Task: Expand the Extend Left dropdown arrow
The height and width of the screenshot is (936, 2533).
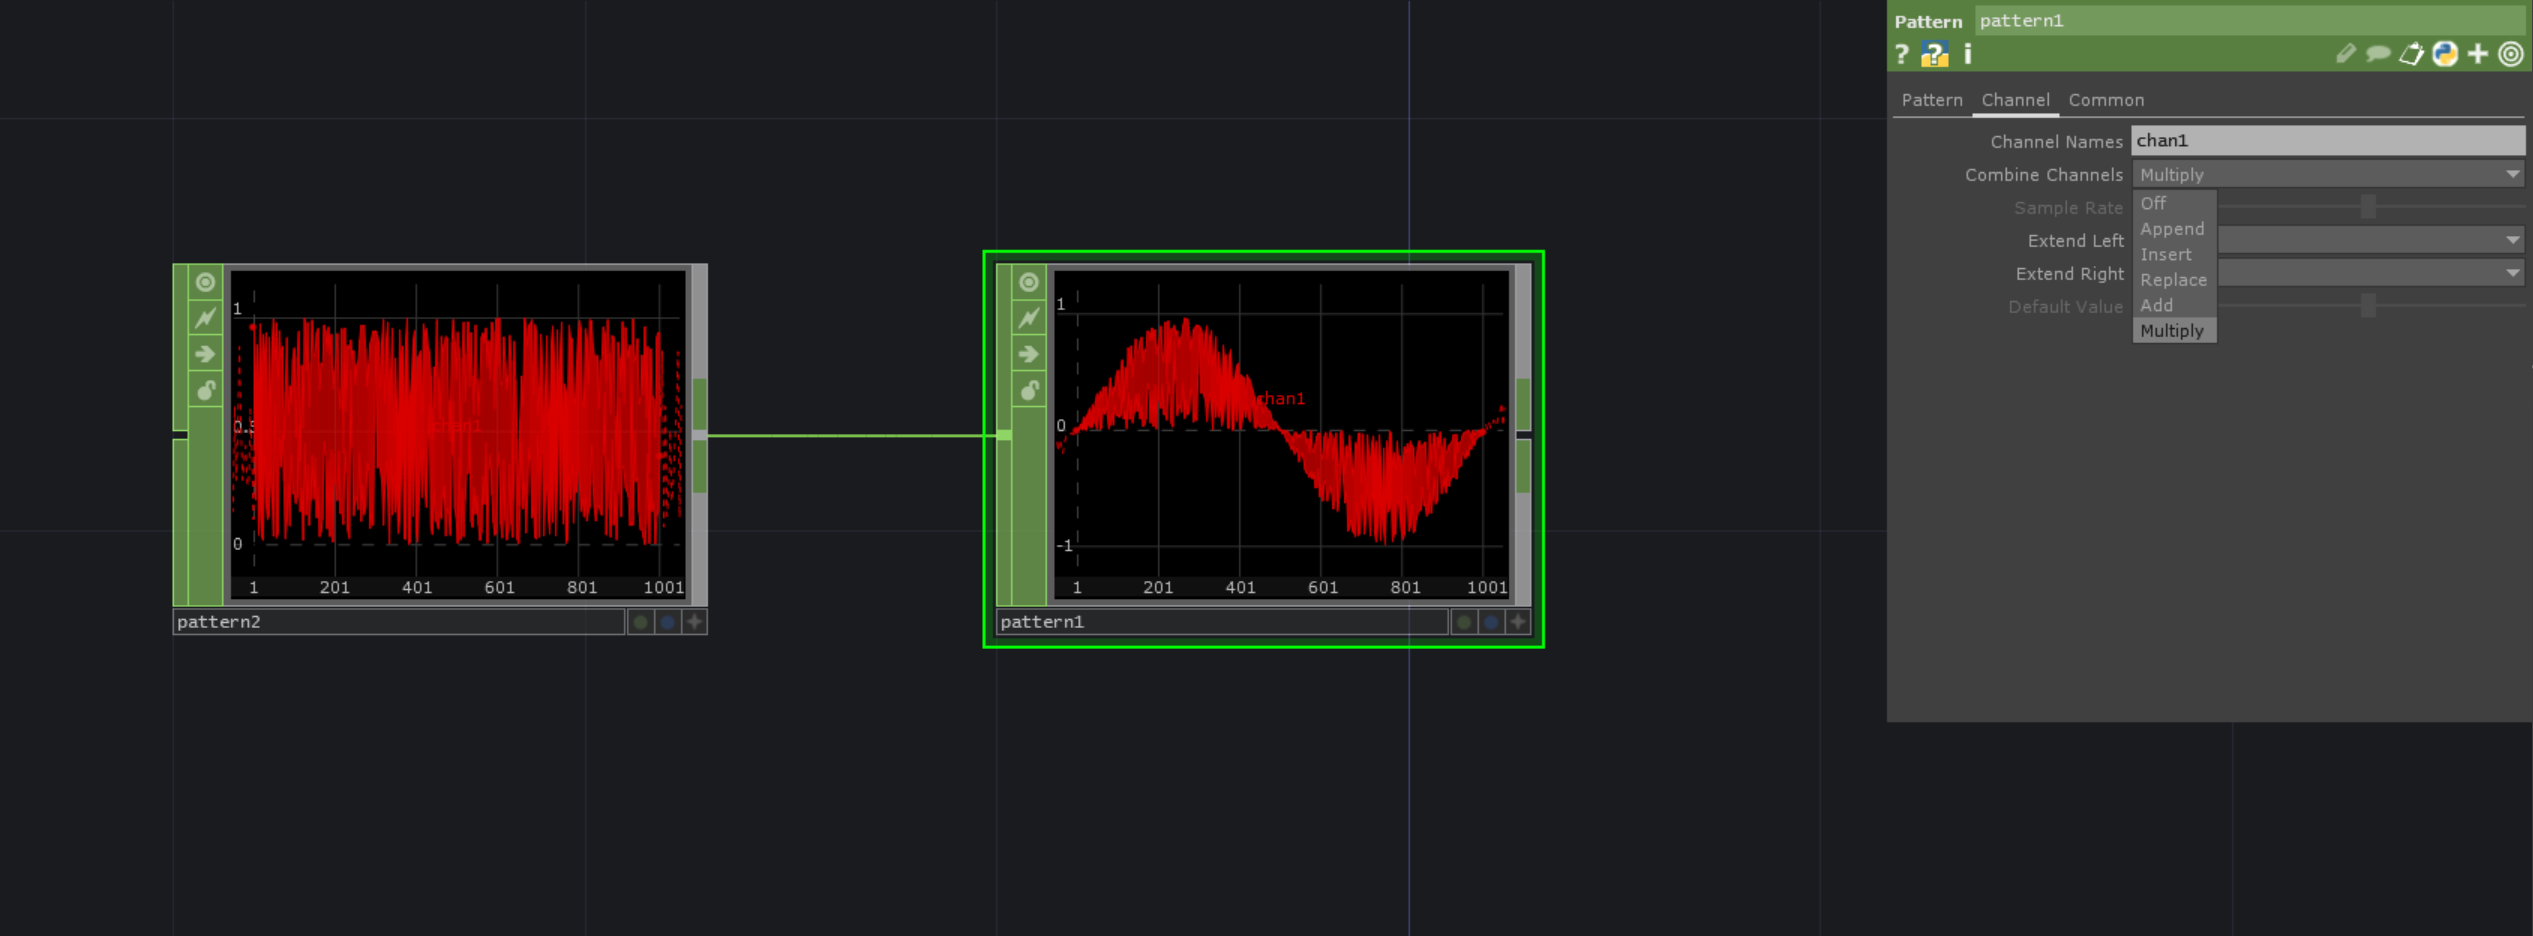Action: (2512, 240)
